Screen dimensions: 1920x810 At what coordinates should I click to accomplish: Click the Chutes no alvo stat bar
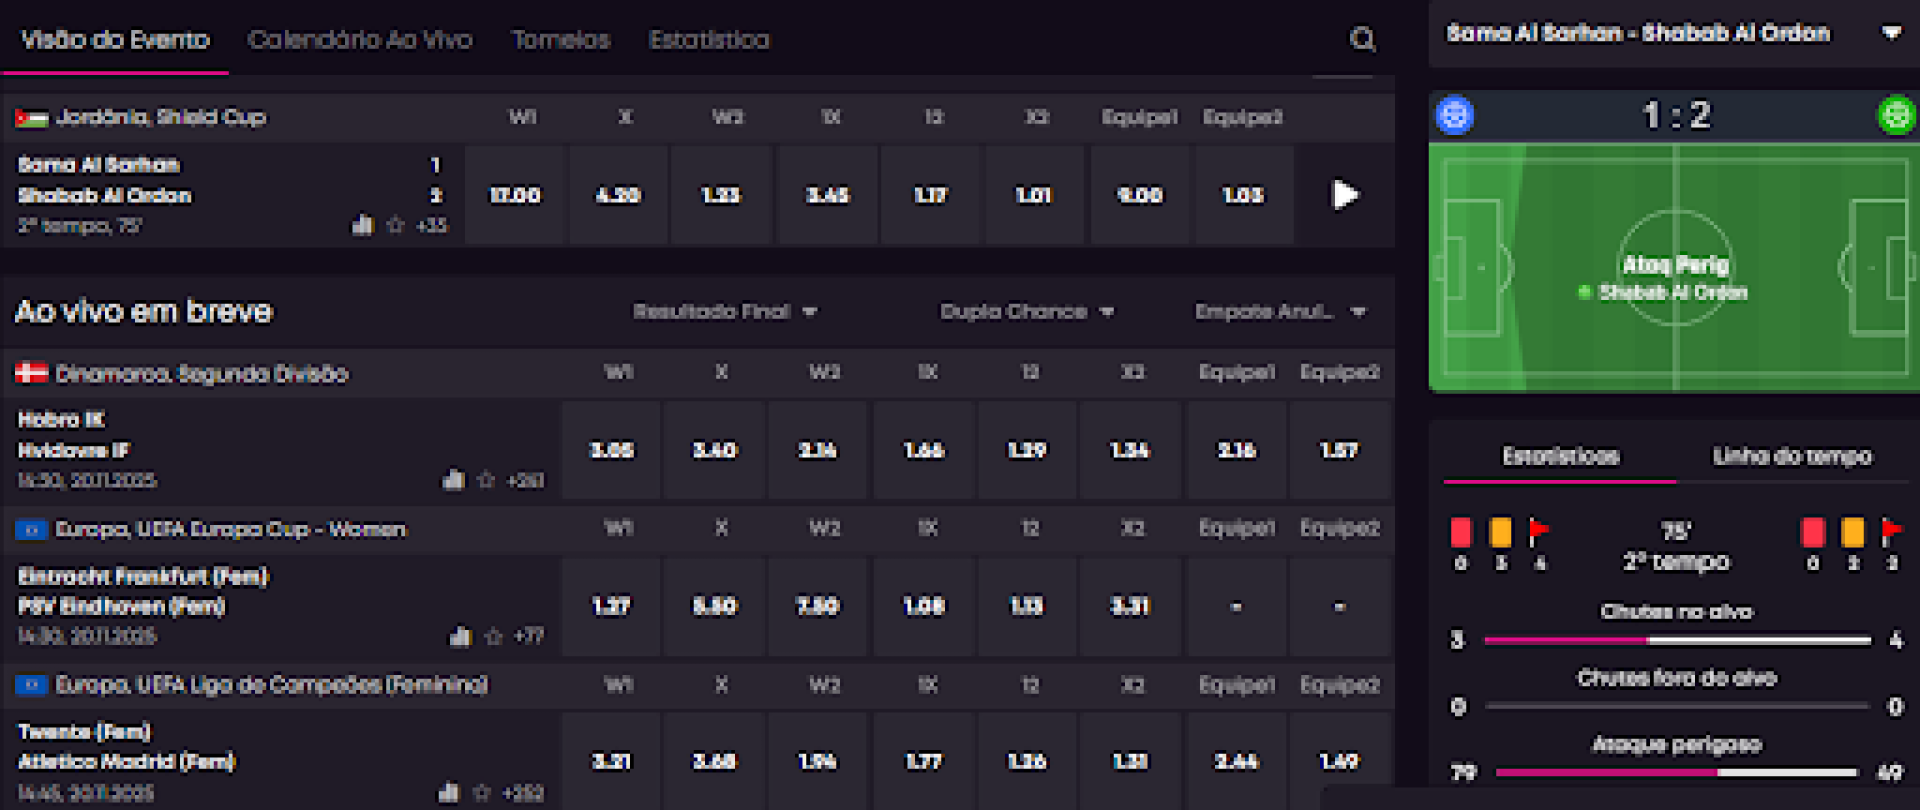click(1677, 640)
